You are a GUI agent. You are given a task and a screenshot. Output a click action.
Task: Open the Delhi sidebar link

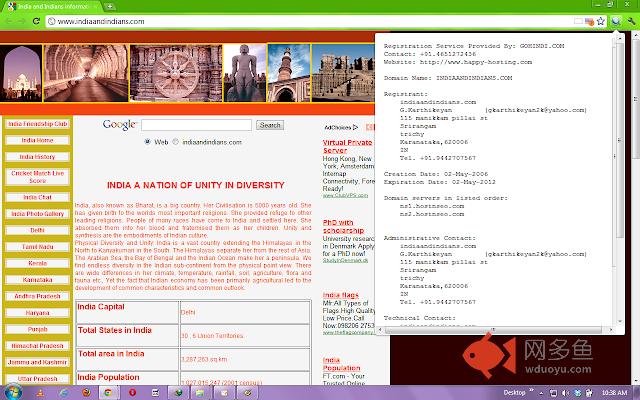point(38,230)
